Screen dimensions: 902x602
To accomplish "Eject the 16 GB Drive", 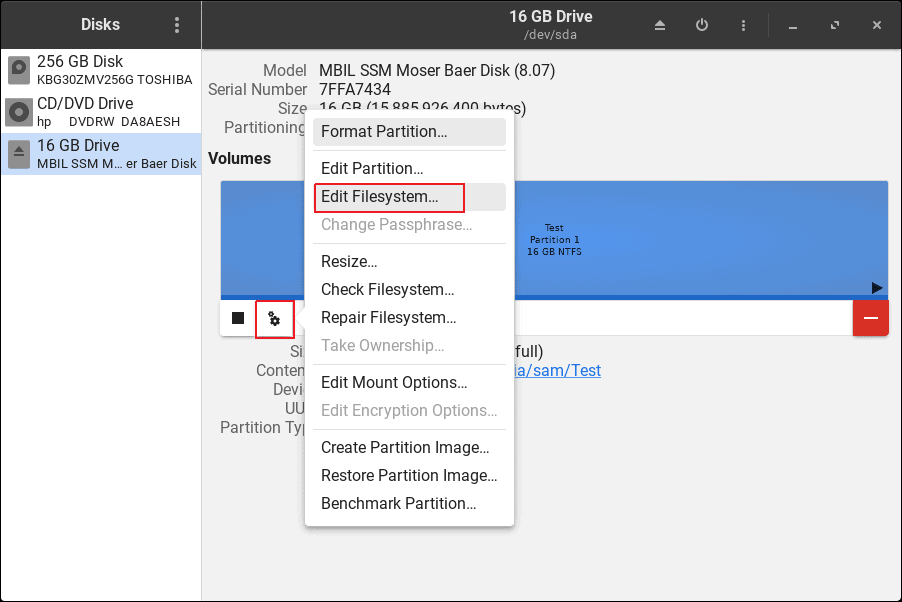I will pyautogui.click(x=660, y=25).
